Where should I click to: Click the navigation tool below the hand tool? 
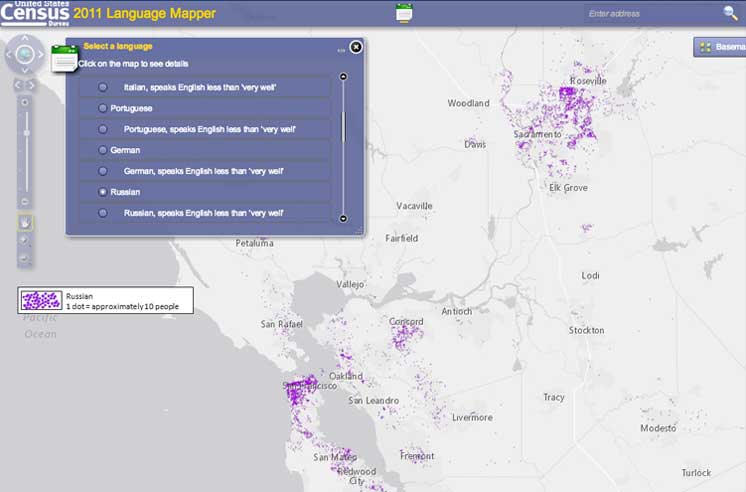[x=25, y=240]
